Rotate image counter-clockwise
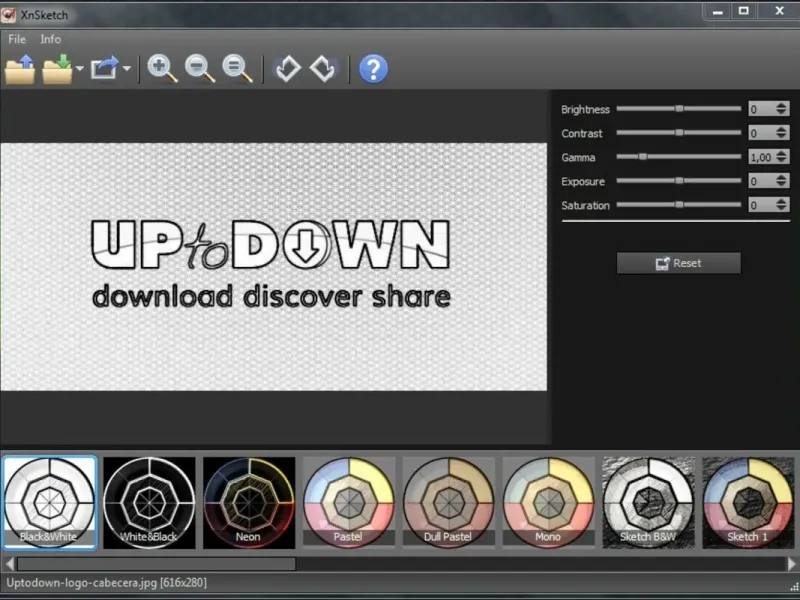 click(x=288, y=69)
